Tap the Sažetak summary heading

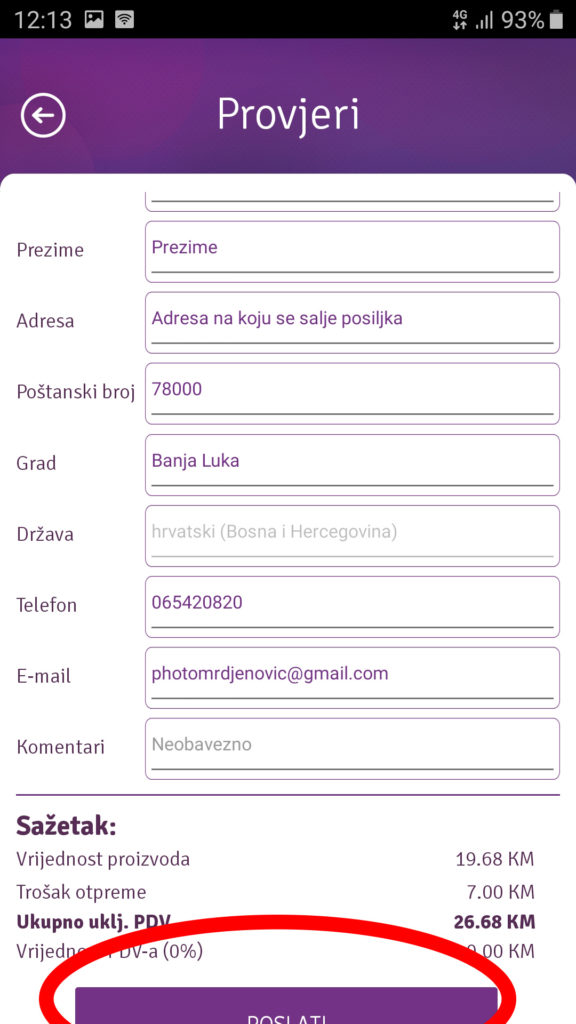pos(66,826)
